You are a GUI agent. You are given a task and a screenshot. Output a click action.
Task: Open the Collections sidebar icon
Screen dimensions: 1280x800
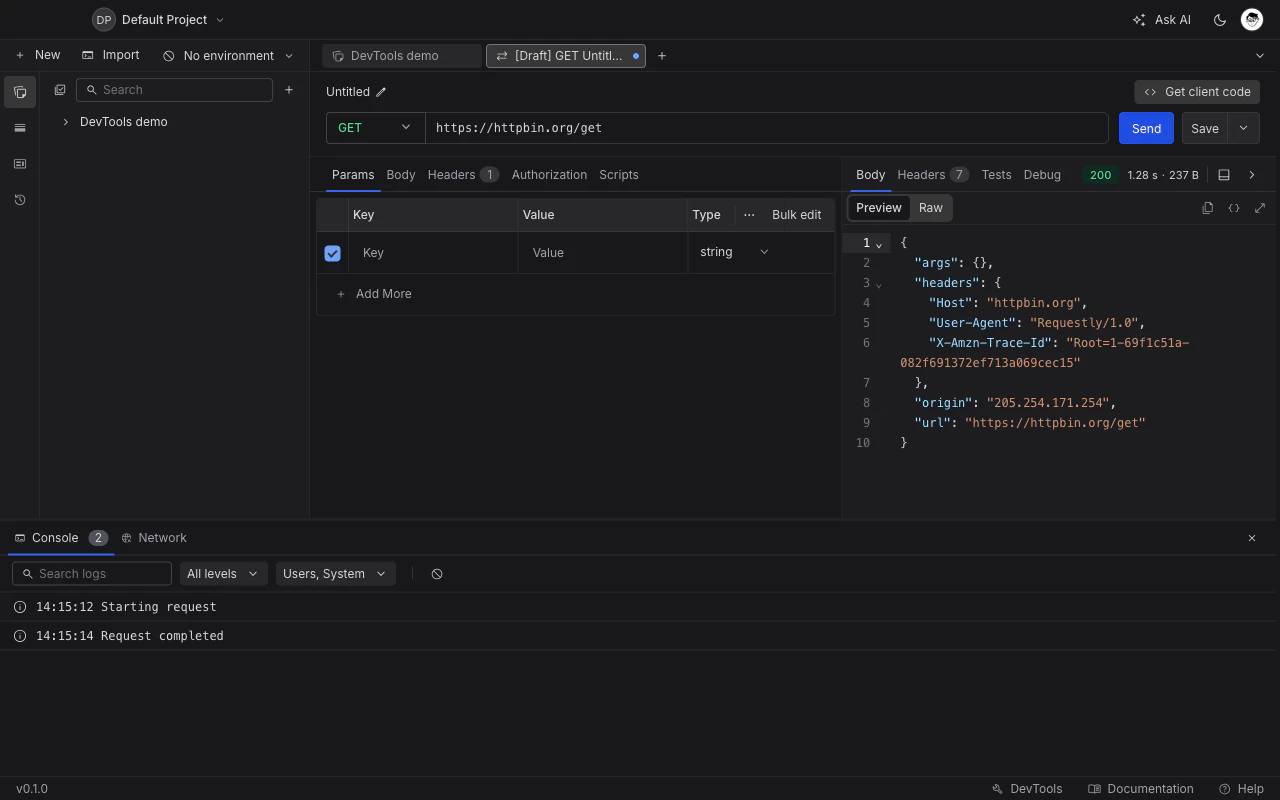[20, 92]
